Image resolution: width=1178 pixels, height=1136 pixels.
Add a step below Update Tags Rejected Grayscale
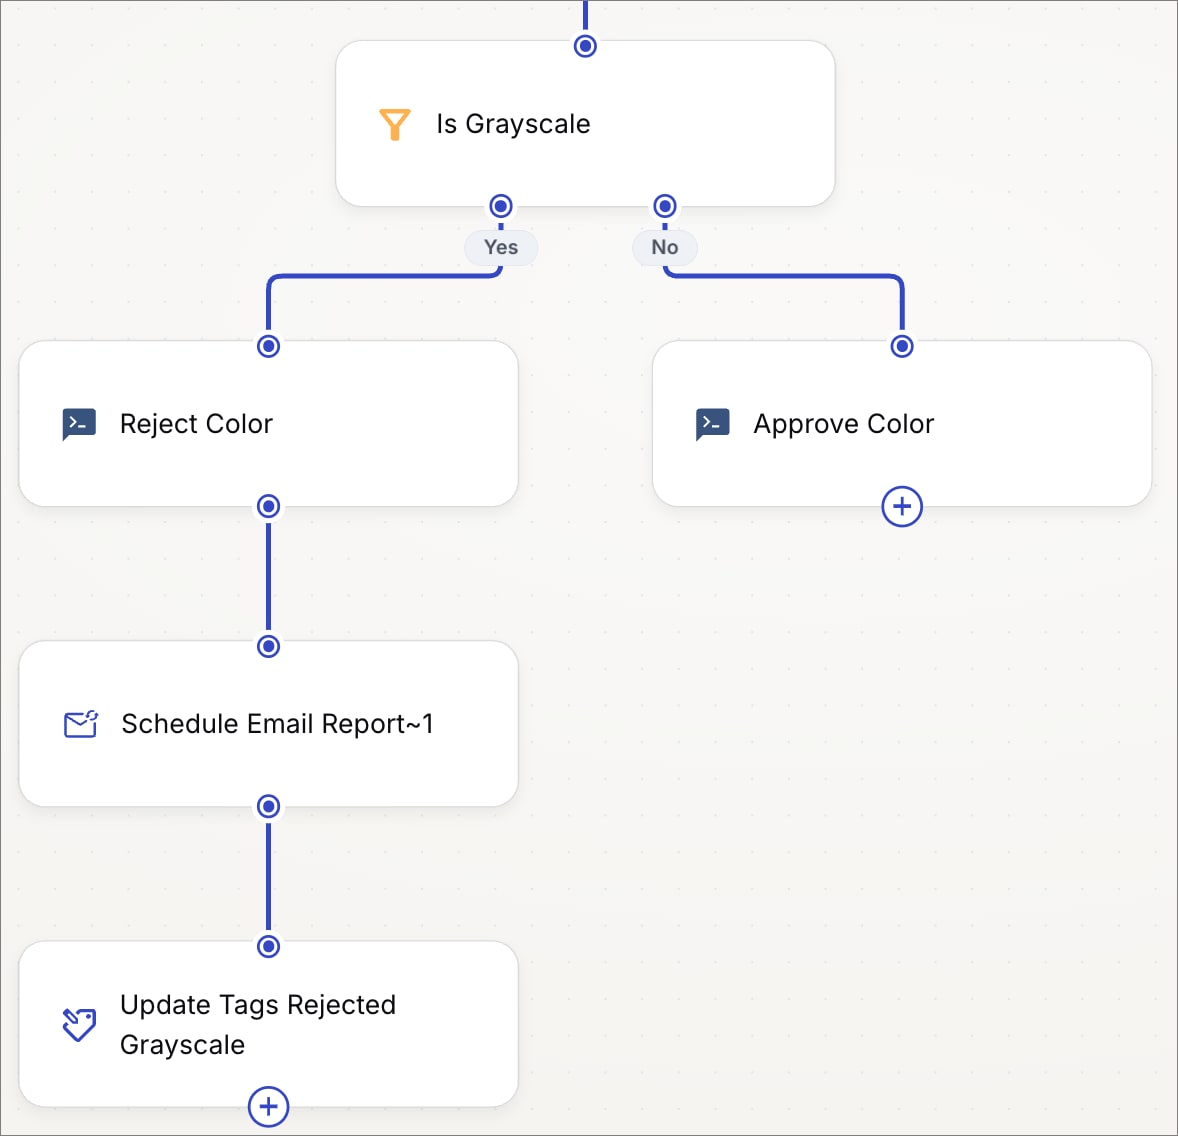[268, 1106]
